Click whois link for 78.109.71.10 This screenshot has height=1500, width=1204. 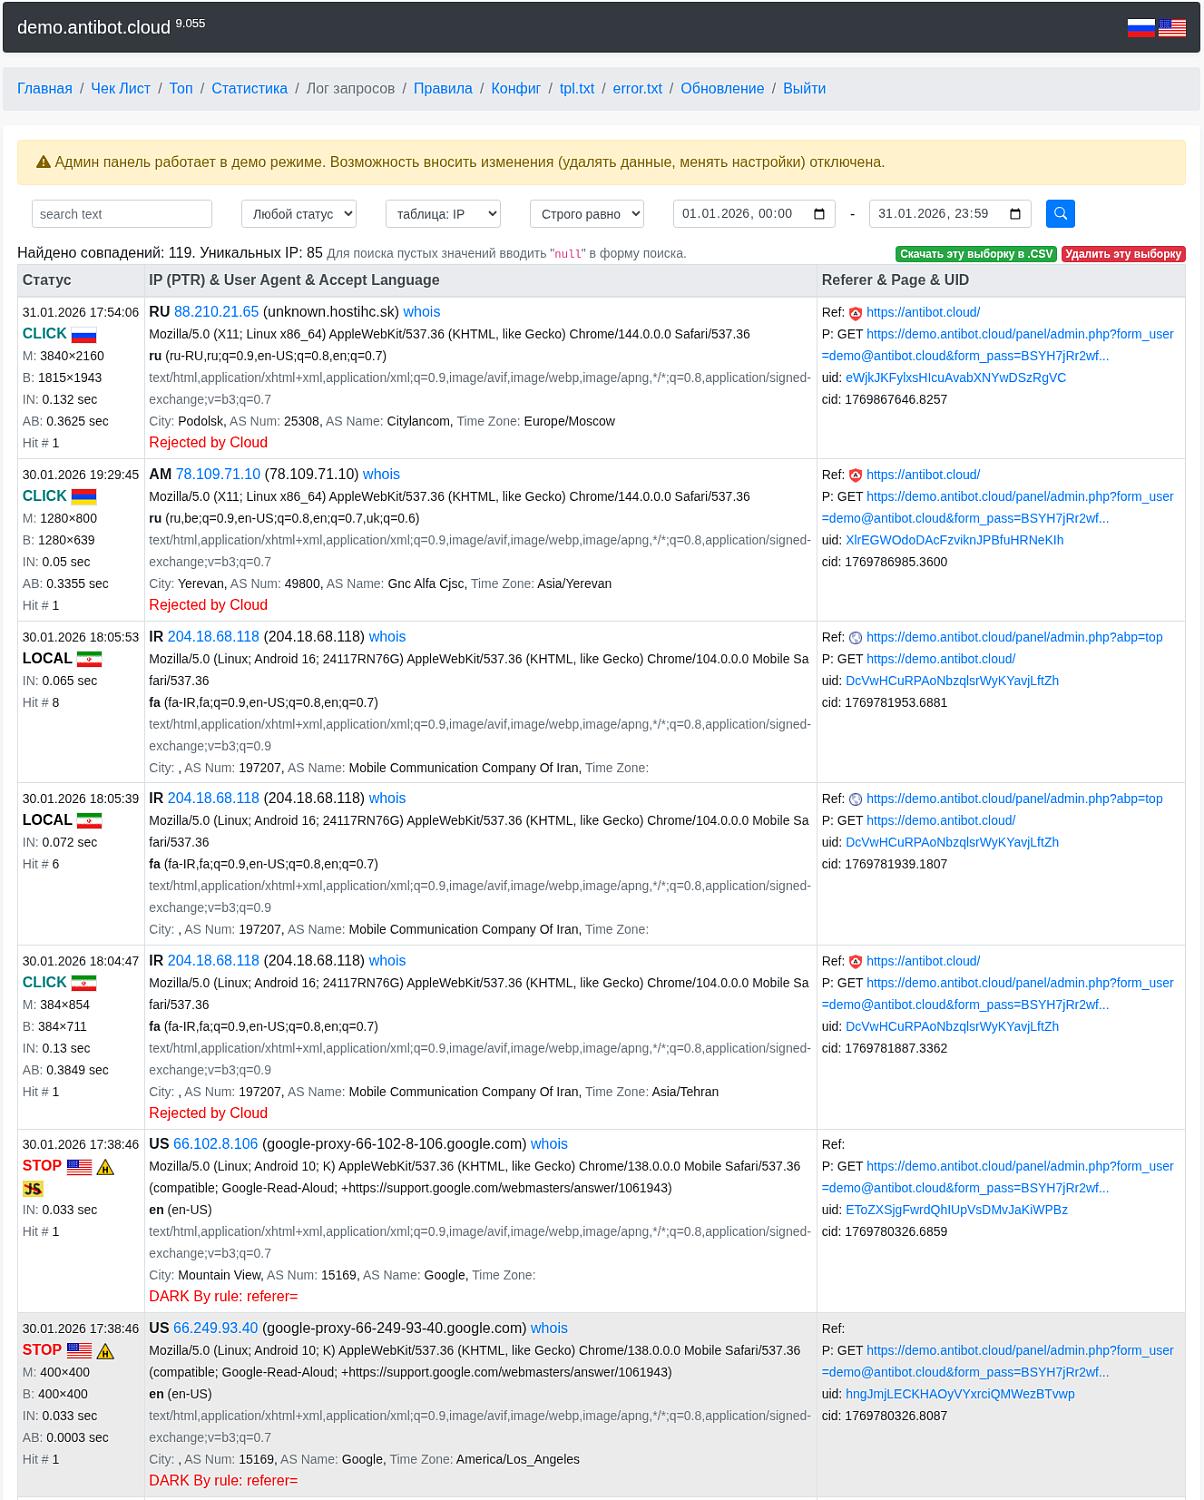click(381, 474)
